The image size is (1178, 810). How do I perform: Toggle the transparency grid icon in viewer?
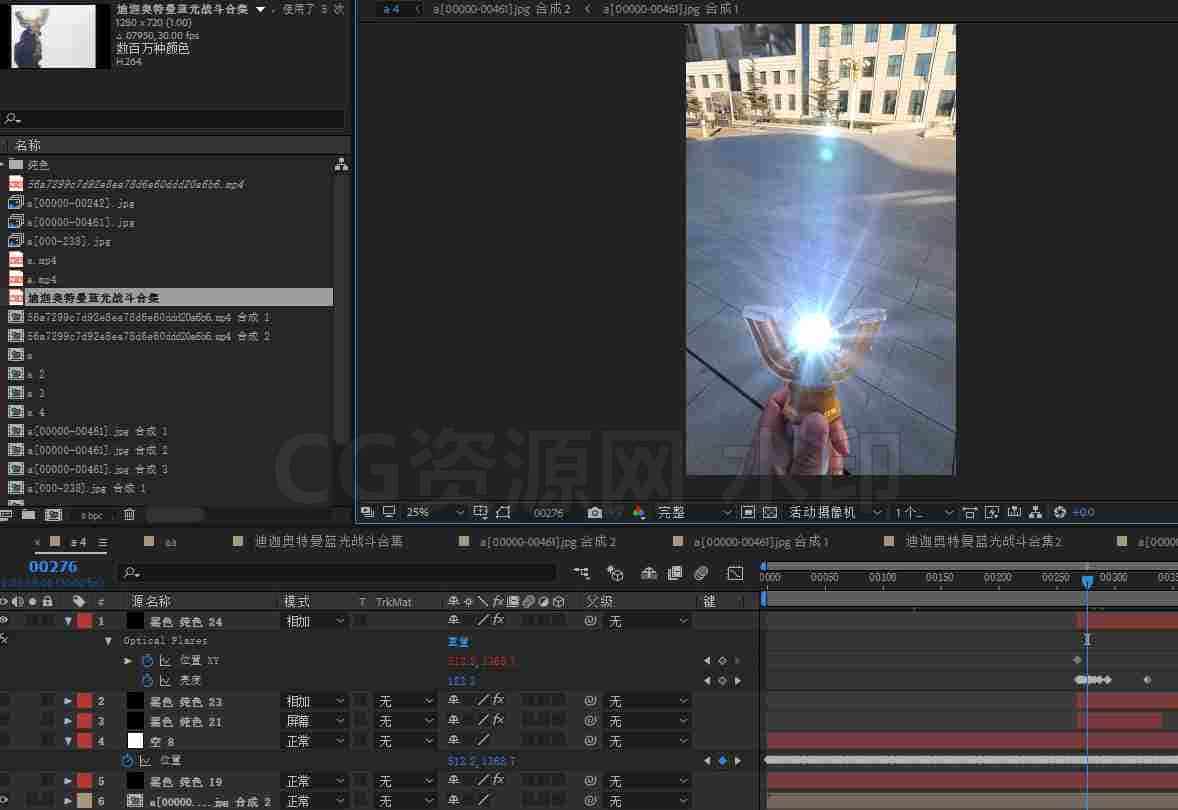click(x=769, y=512)
